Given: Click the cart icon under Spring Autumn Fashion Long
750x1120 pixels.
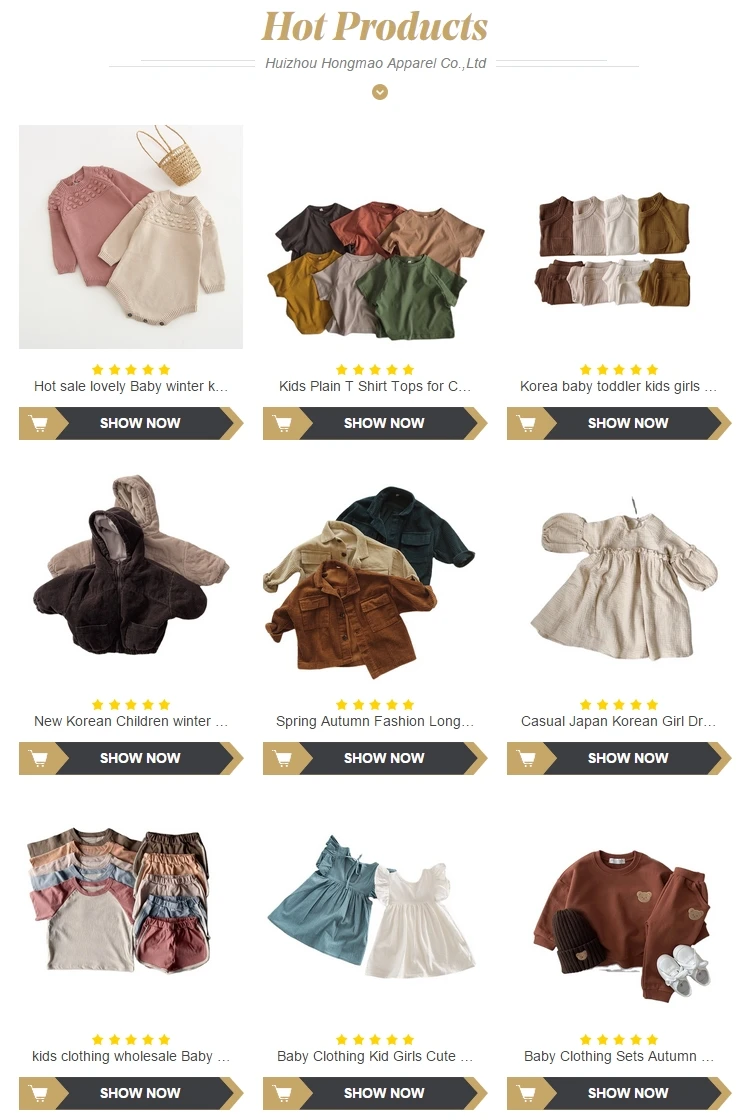Looking at the screenshot, I should (283, 759).
